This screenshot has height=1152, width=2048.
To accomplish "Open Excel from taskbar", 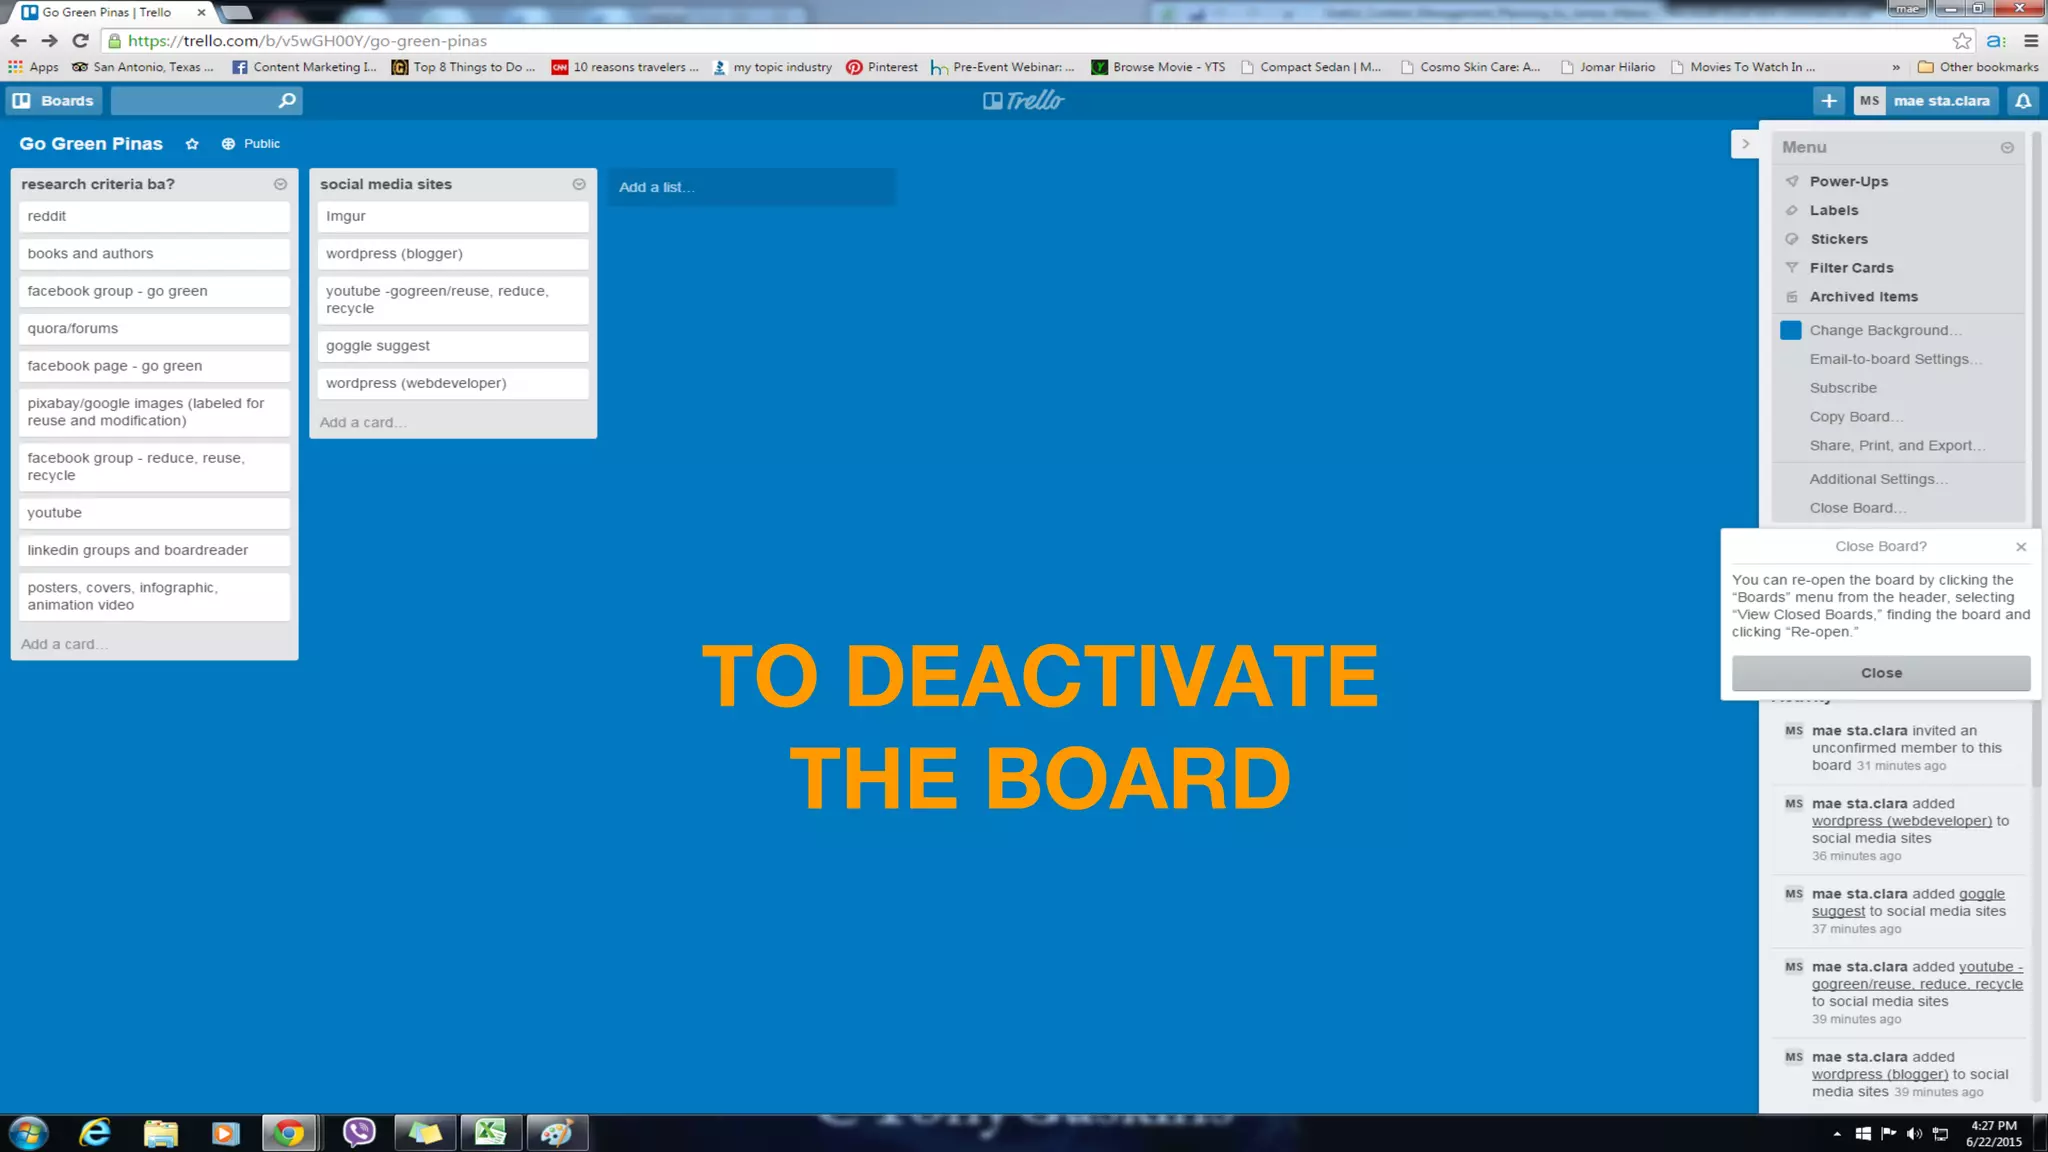I will pyautogui.click(x=490, y=1133).
